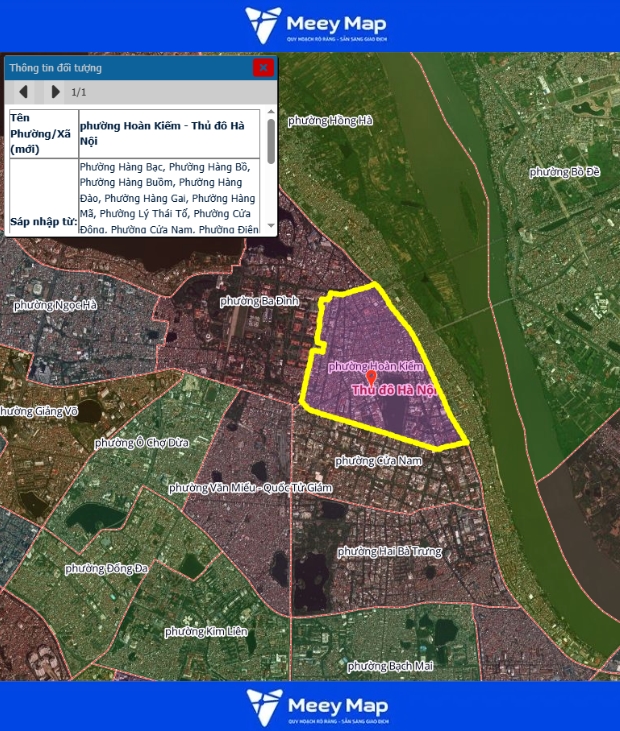Go to previous object with left arrow
Image resolution: width=620 pixels, height=731 pixels.
[24, 92]
